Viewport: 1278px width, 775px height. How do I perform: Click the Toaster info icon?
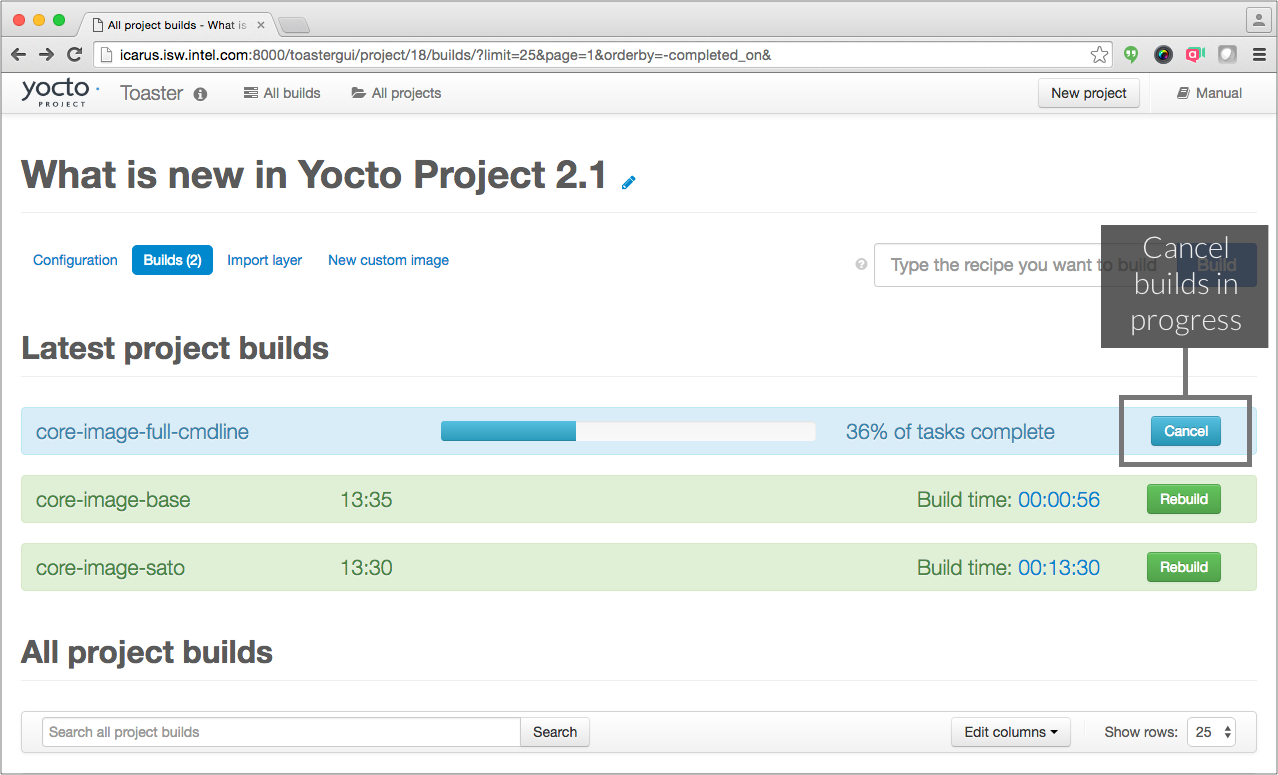200,94
